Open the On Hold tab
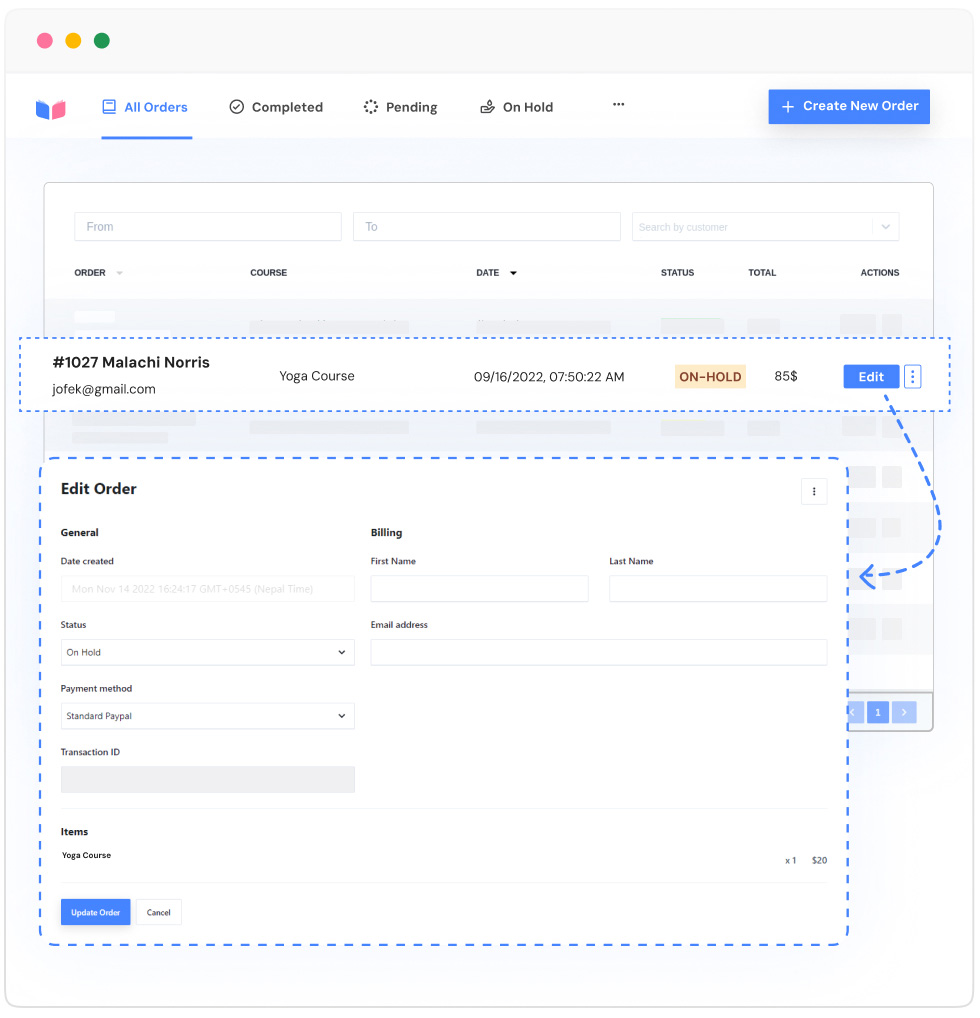The image size is (980, 1018). coord(516,107)
